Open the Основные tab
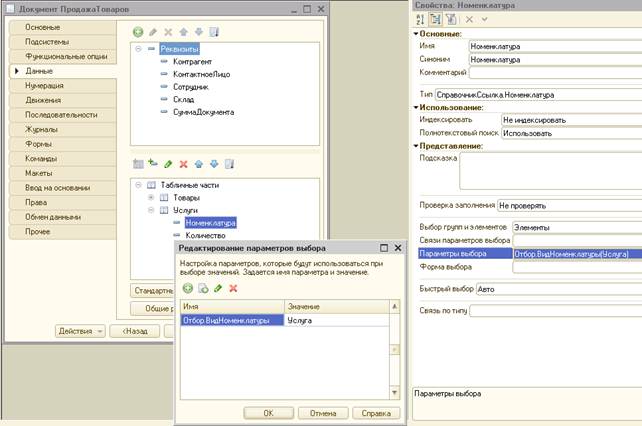 pos(63,27)
